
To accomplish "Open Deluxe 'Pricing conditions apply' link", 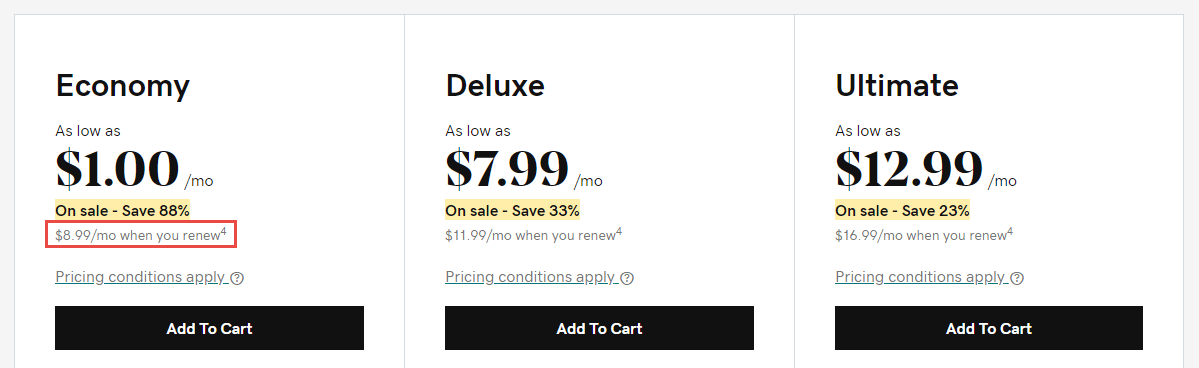I will (531, 277).
